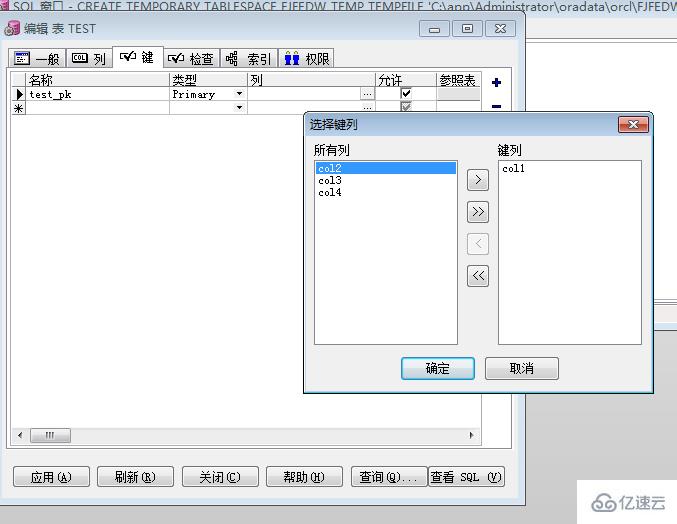Select the test_pk row indicator arrow
This screenshot has width=677, height=524.
(19, 94)
